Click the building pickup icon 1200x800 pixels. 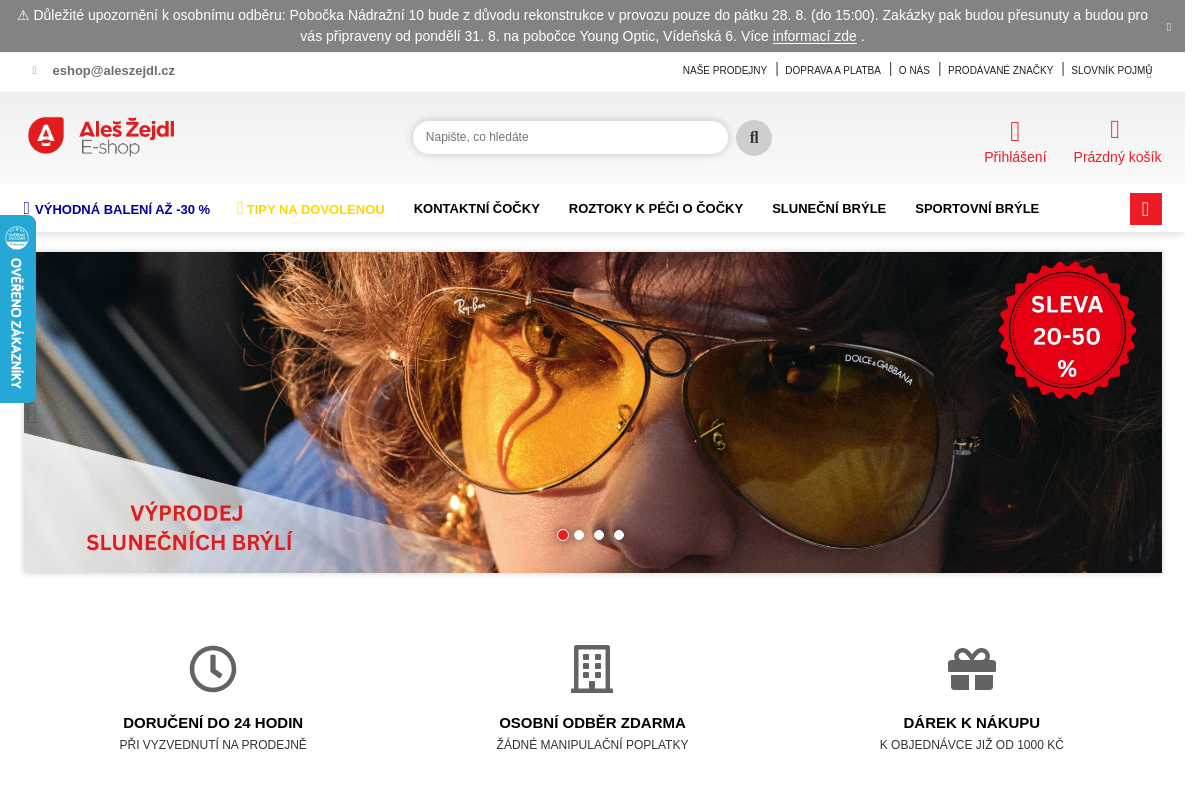coord(592,669)
